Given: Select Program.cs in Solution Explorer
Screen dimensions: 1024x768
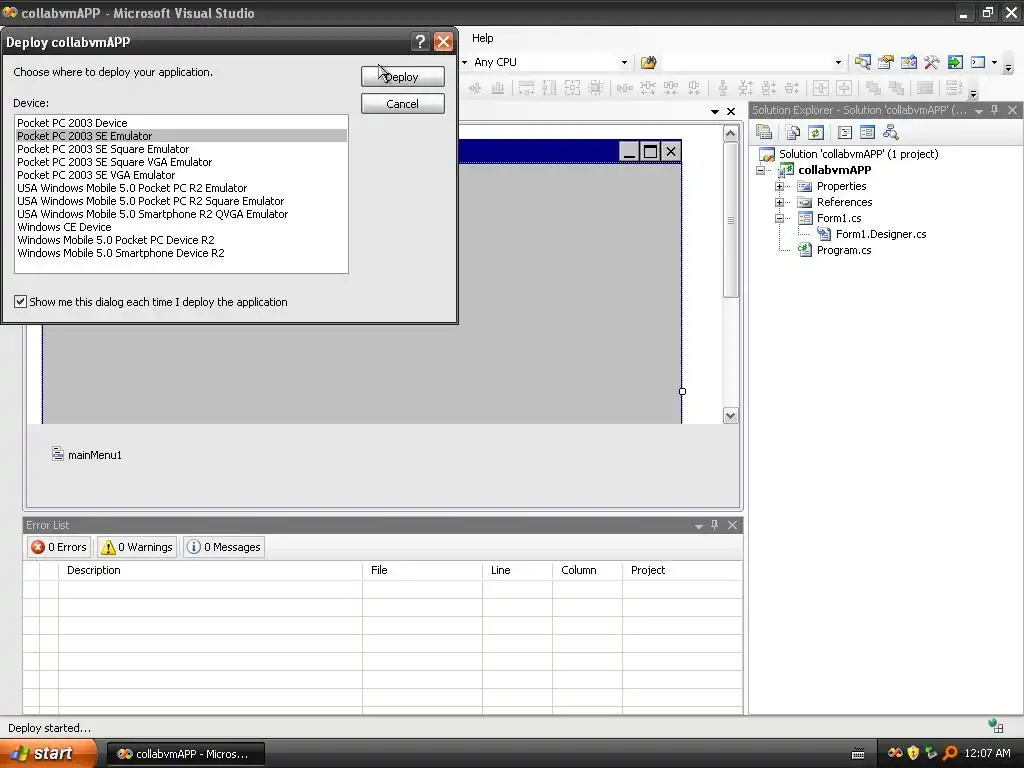Looking at the screenshot, I should tap(843, 250).
